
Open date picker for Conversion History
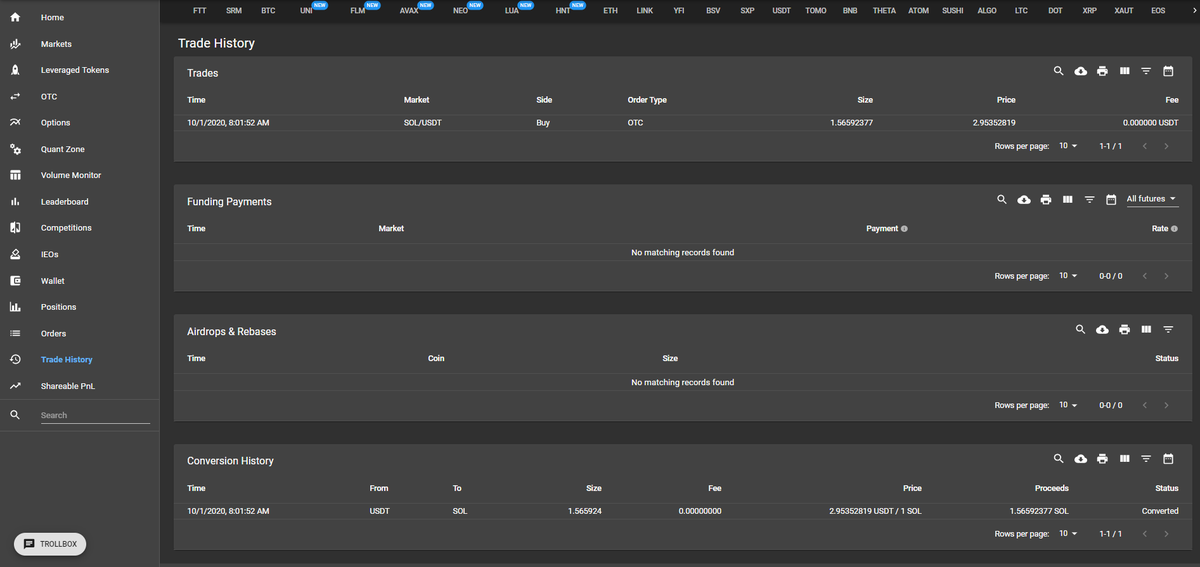[x=1168, y=458]
